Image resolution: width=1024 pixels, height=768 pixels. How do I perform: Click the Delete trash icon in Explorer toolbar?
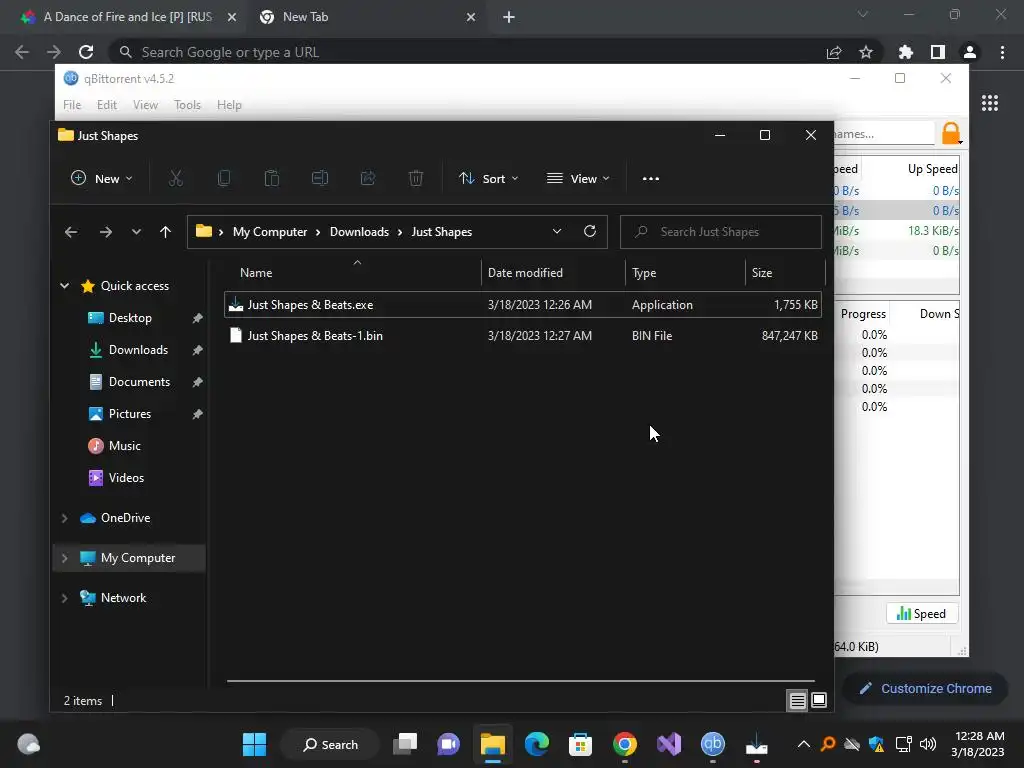[x=416, y=178]
